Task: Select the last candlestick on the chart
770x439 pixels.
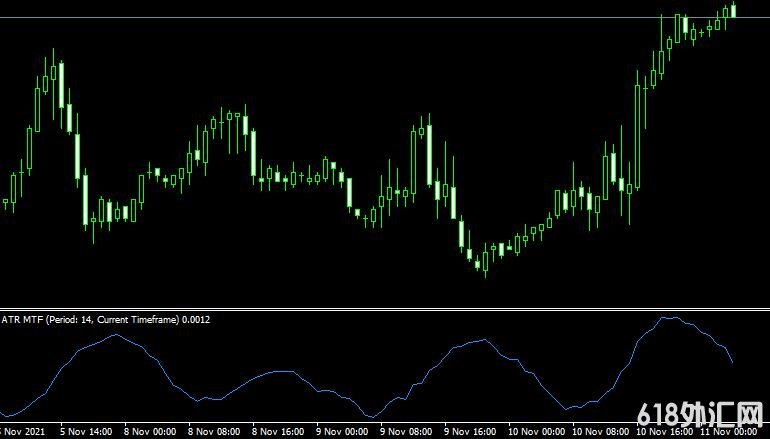Action: [734, 10]
